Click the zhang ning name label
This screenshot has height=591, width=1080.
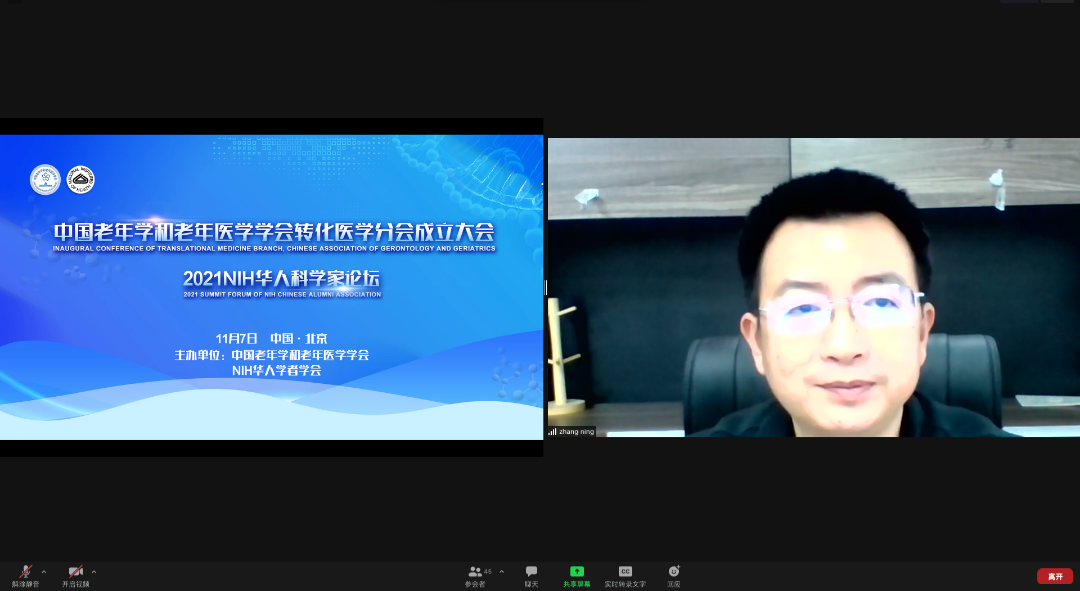coord(577,432)
